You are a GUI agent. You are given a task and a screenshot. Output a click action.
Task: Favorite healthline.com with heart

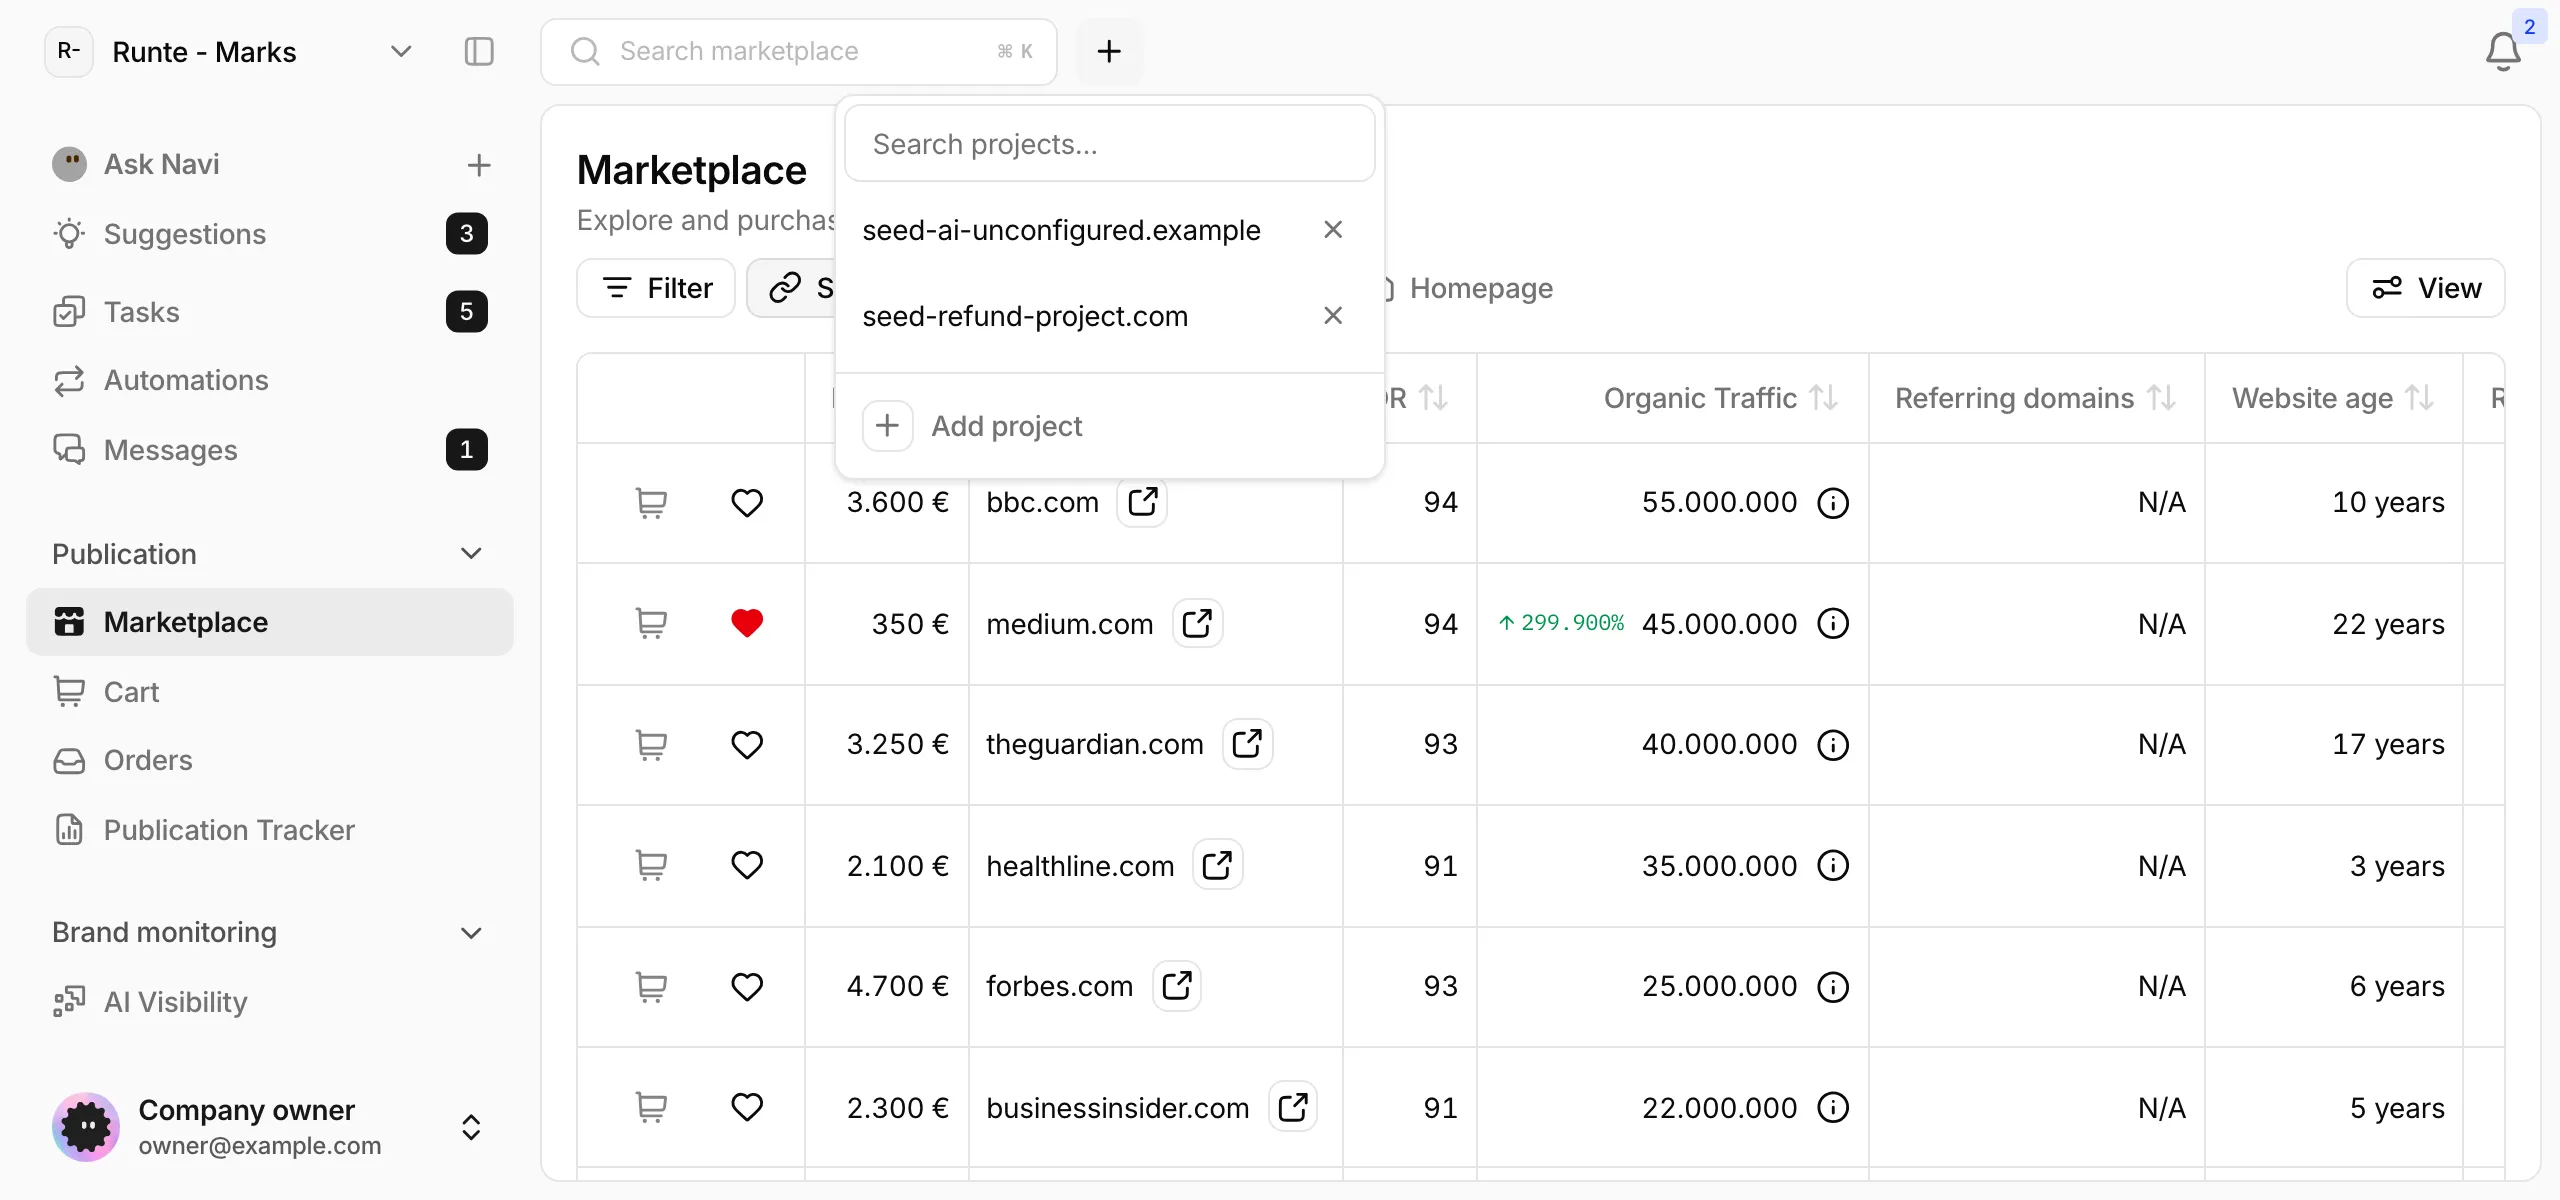tap(747, 865)
